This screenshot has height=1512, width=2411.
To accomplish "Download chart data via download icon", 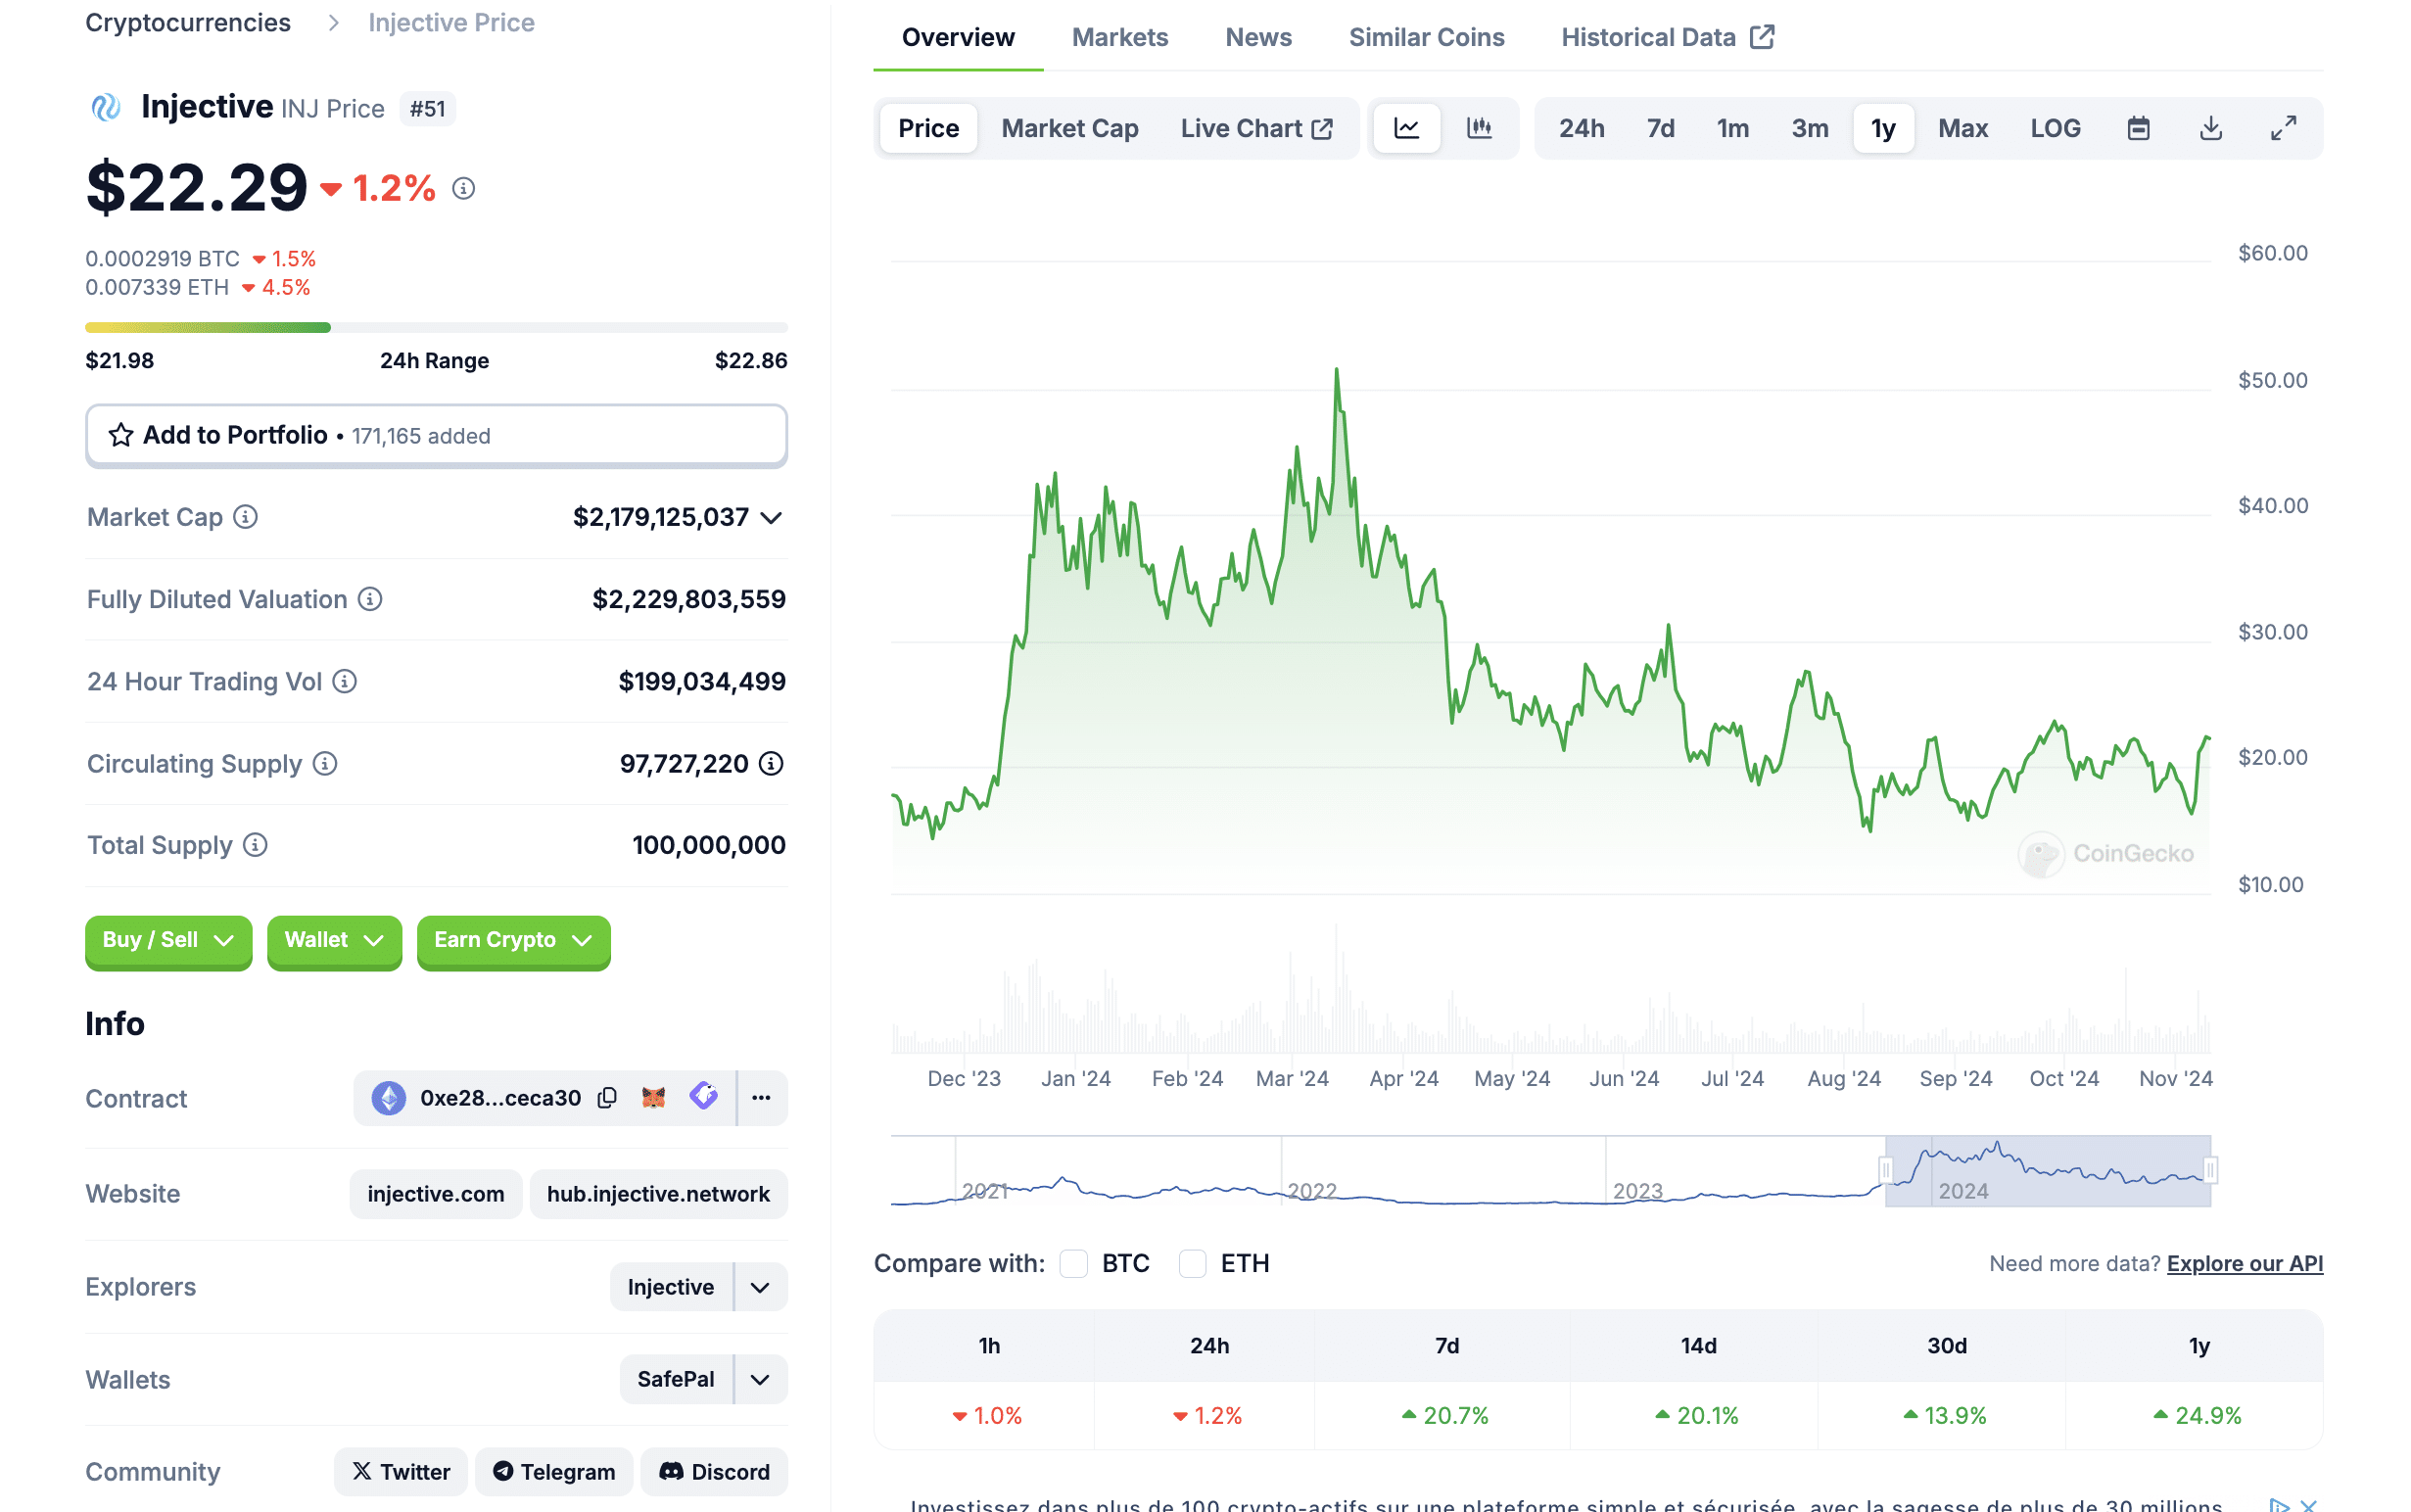I will point(2211,128).
